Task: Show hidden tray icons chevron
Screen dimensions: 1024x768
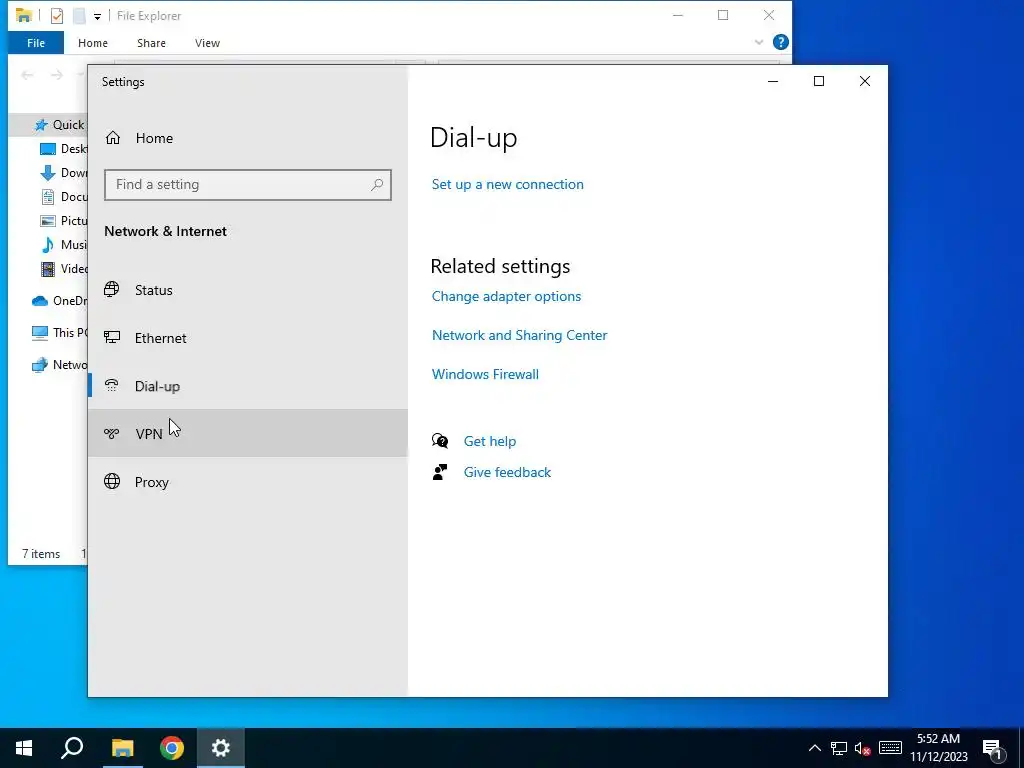Action: (814, 748)
